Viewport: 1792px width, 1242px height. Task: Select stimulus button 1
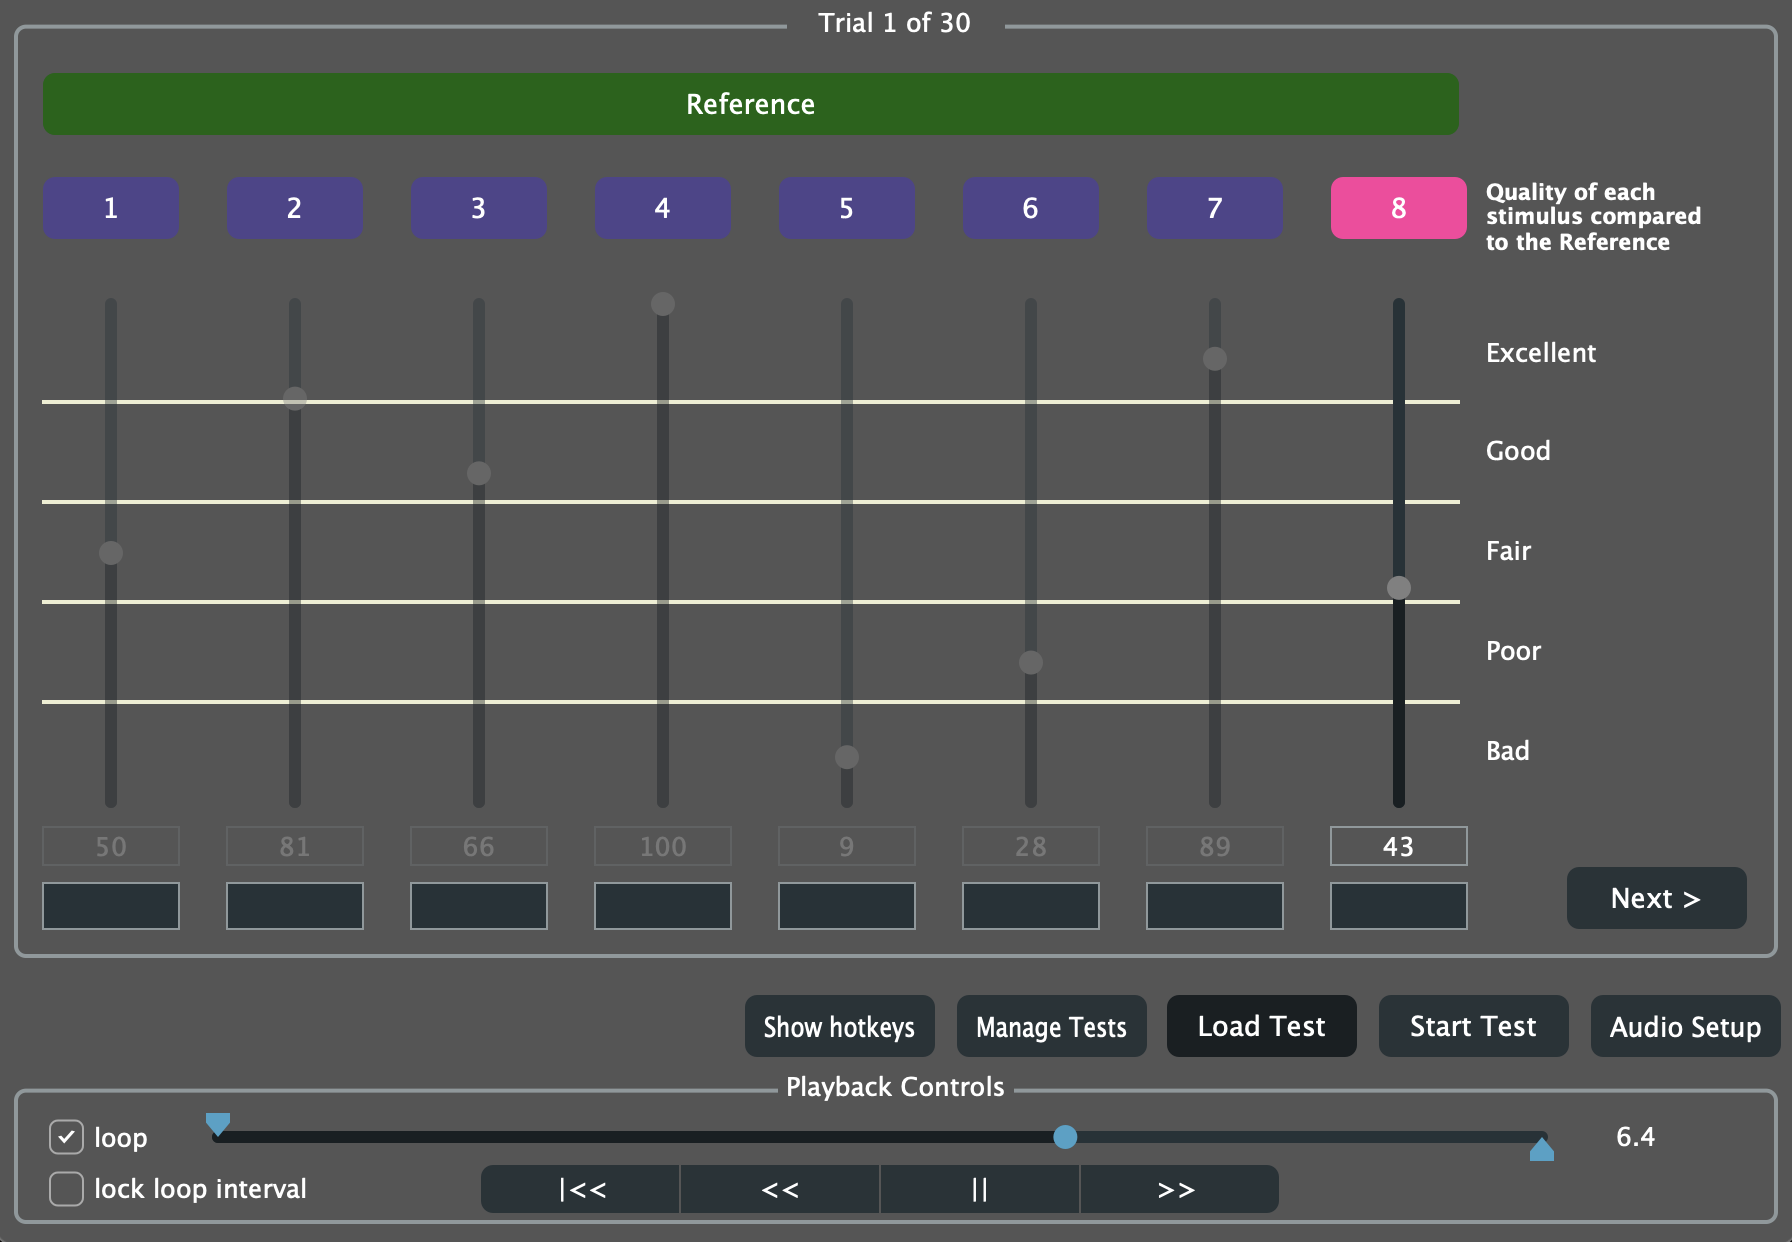pos(111,208)
